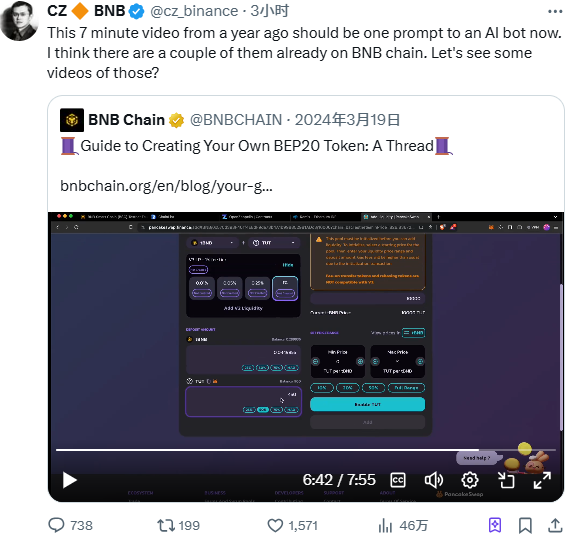Seek on the video progress bar
Image resolution: width=570 pixels, height=544 pixels.
point(305,450)
